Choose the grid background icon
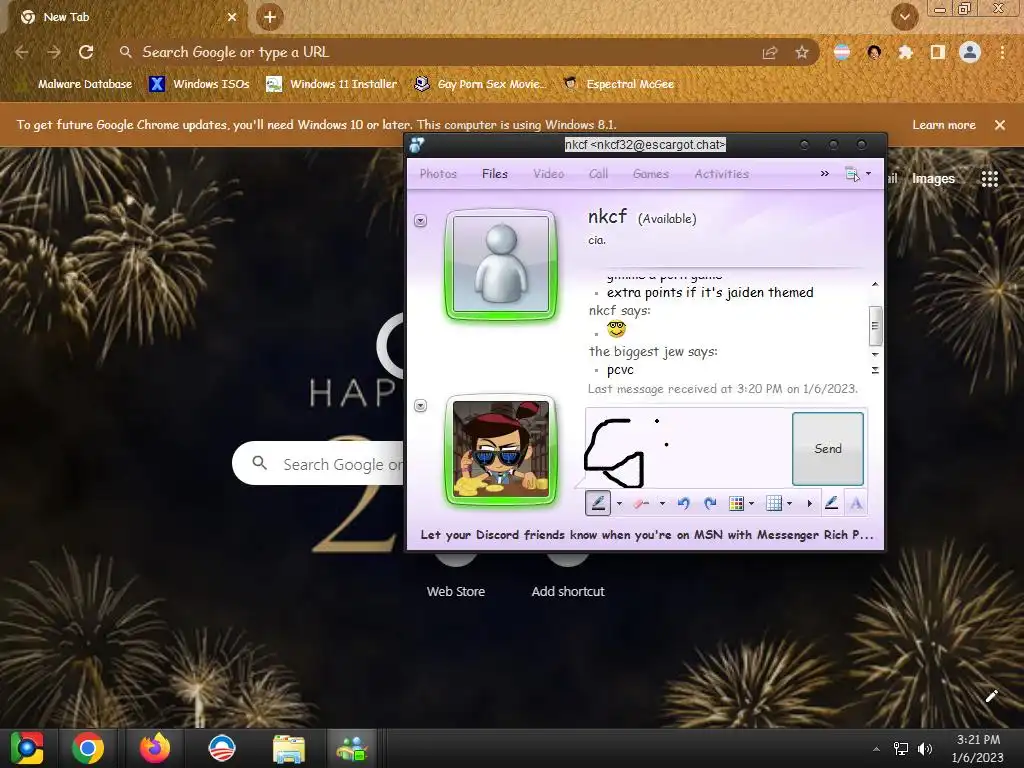1024x768 pixels. click(x=774, y=504)
